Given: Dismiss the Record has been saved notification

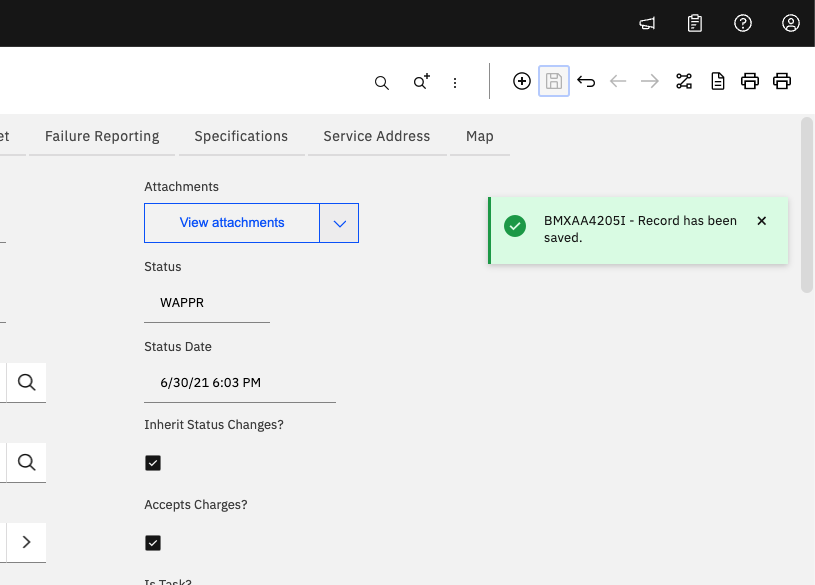Looking at the screenshot, I should click(762, 221).
